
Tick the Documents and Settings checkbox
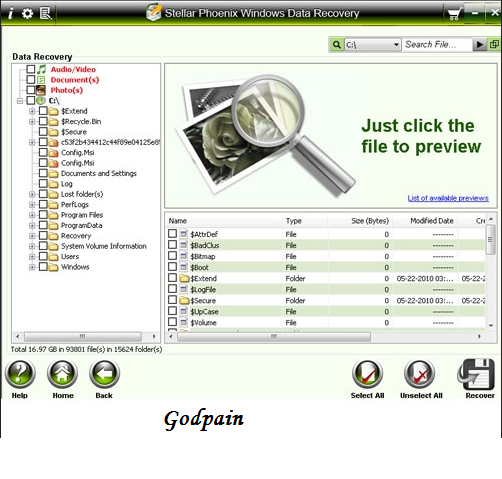[43, 173]
